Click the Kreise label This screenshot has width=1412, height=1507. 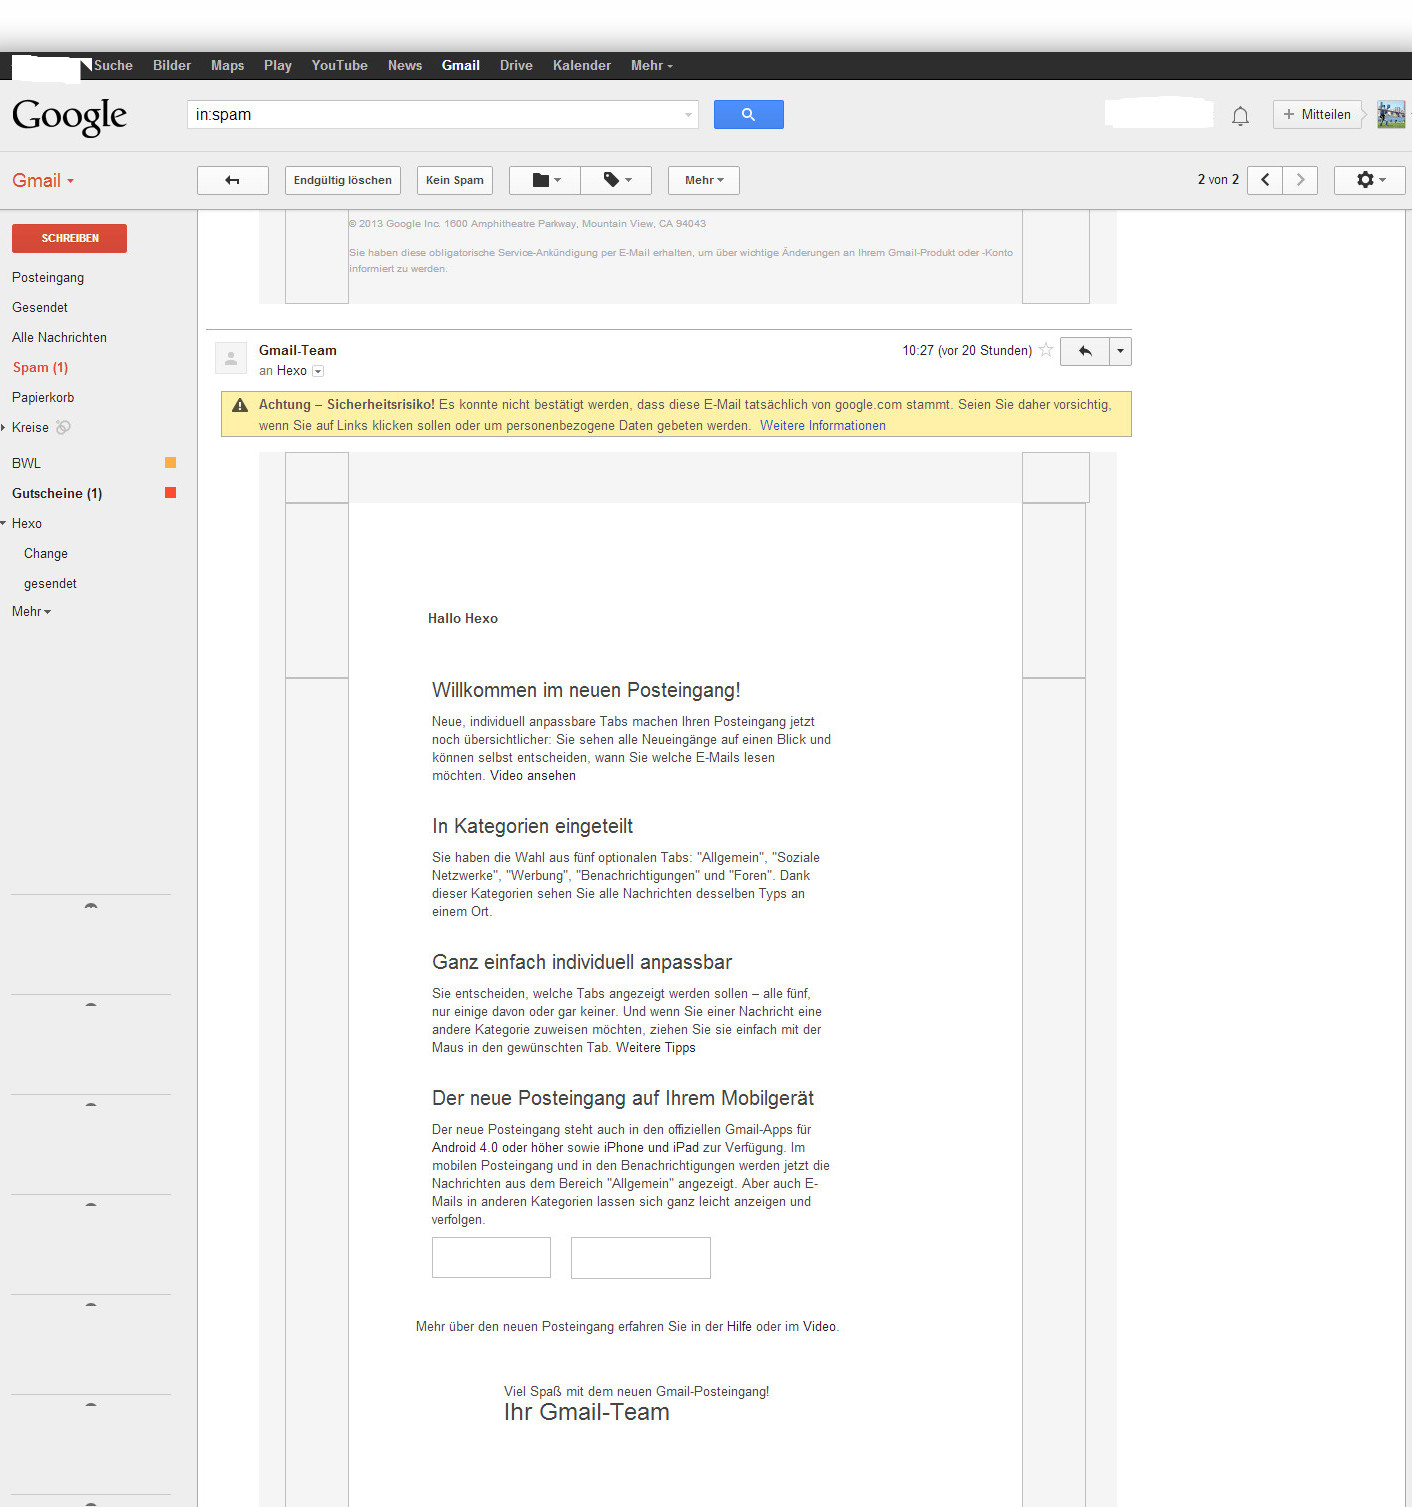(x=30, y=428)
